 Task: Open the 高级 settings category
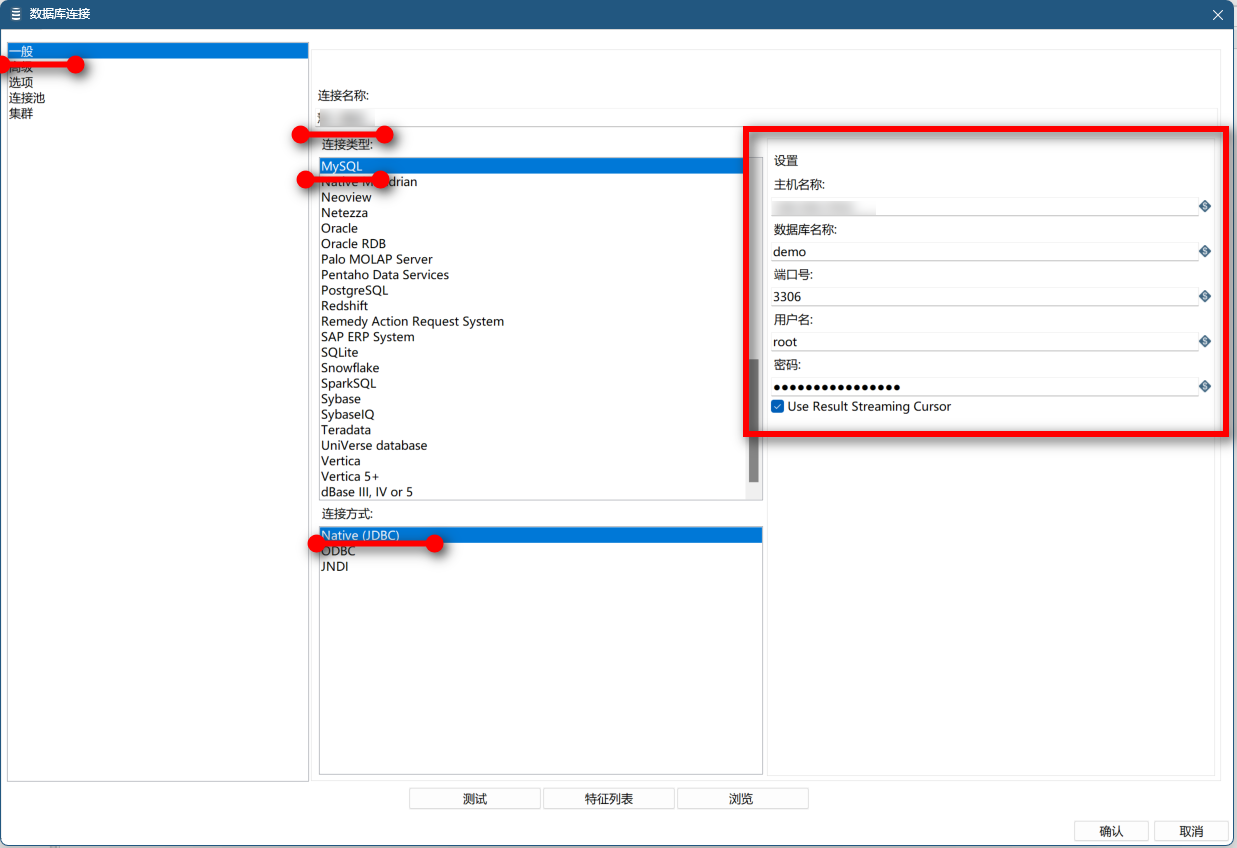coord(21,67)
